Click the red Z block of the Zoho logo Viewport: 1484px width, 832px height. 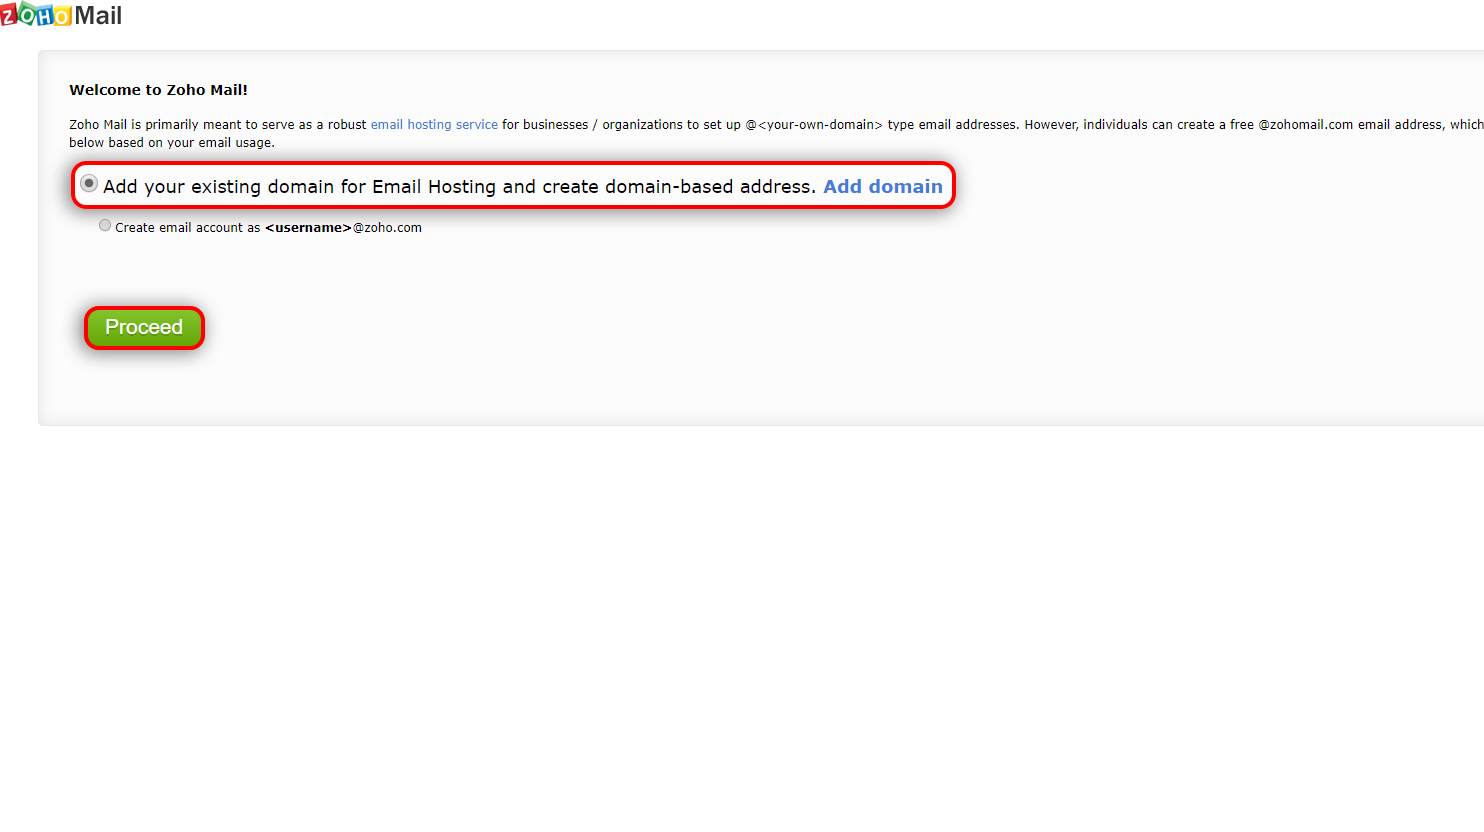tap(9, 16)
